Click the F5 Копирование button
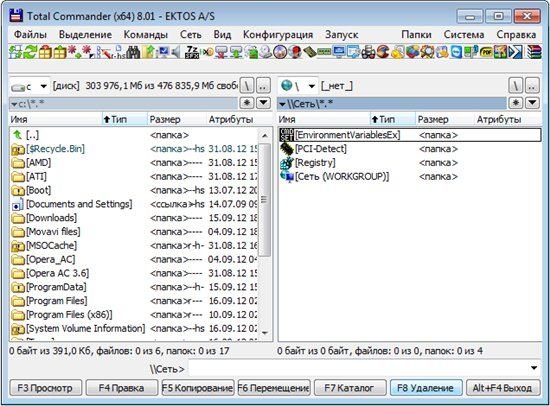Viewport: 550px width, 406px height. click(x=197, y=388)
